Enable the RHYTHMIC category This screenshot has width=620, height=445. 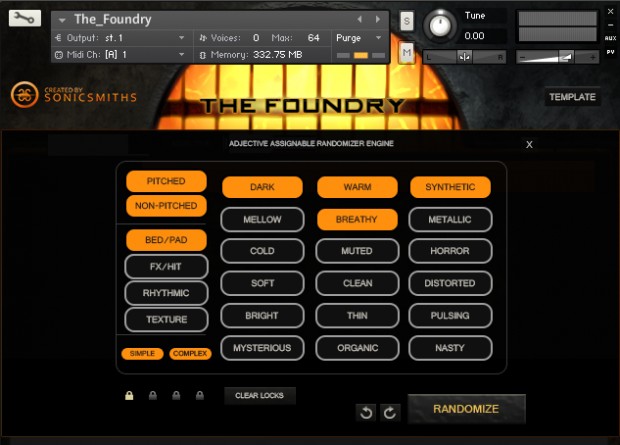166,293
